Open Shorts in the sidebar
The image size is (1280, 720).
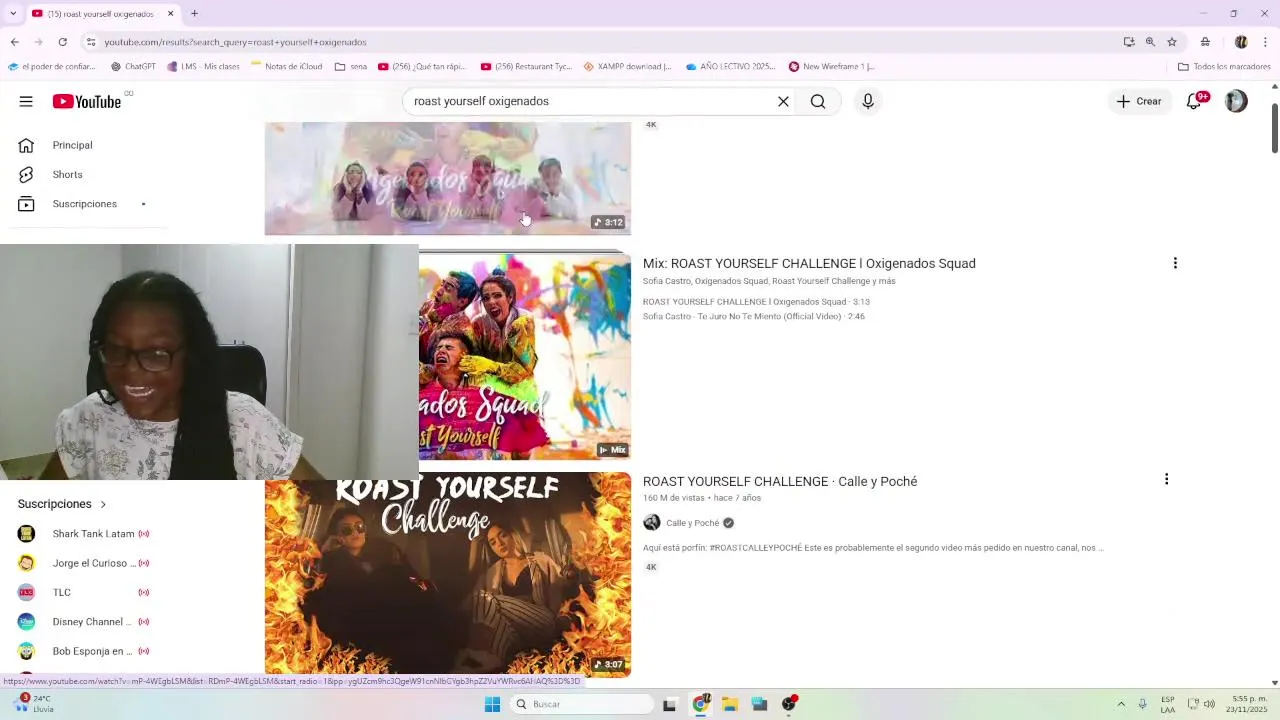pos(68,174)
